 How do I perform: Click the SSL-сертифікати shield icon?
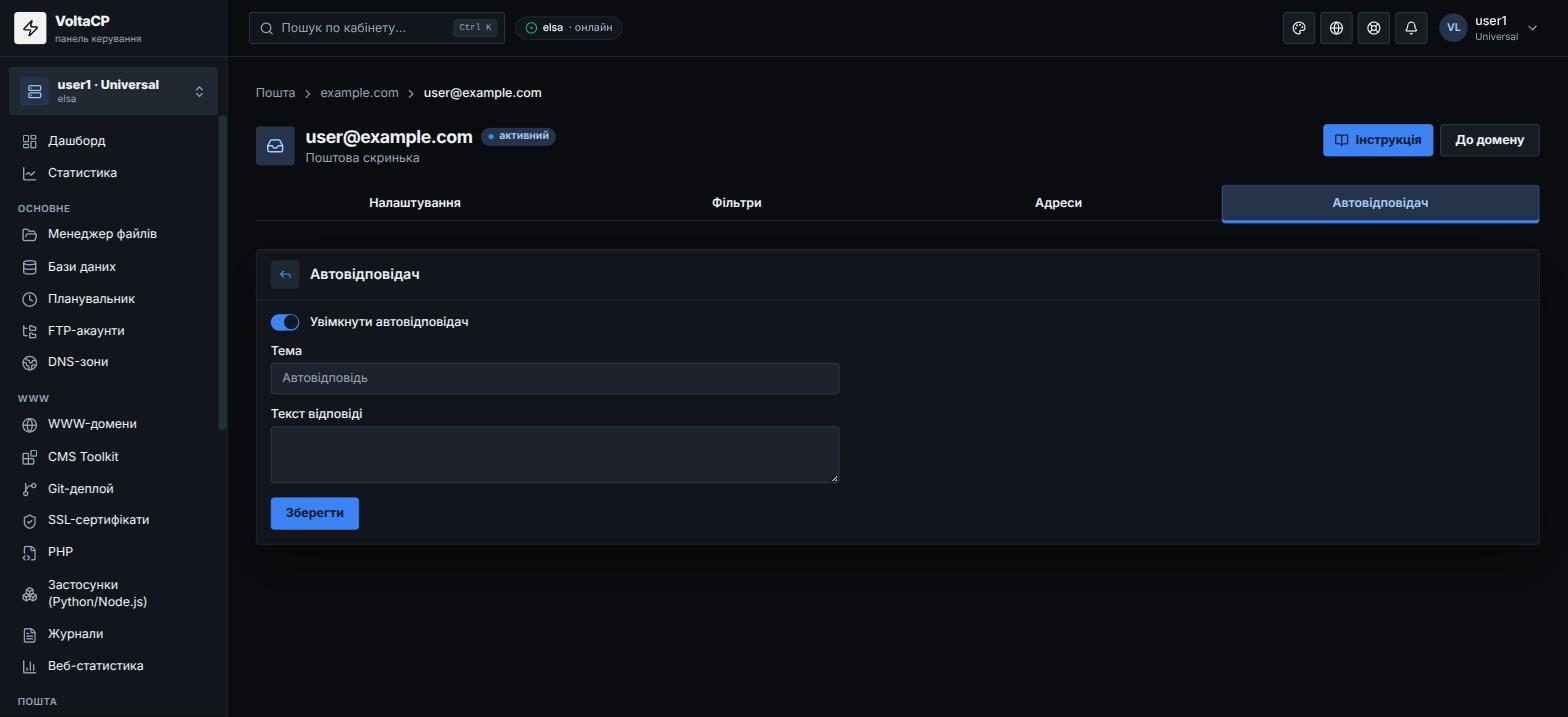click(x=30, y=521)
